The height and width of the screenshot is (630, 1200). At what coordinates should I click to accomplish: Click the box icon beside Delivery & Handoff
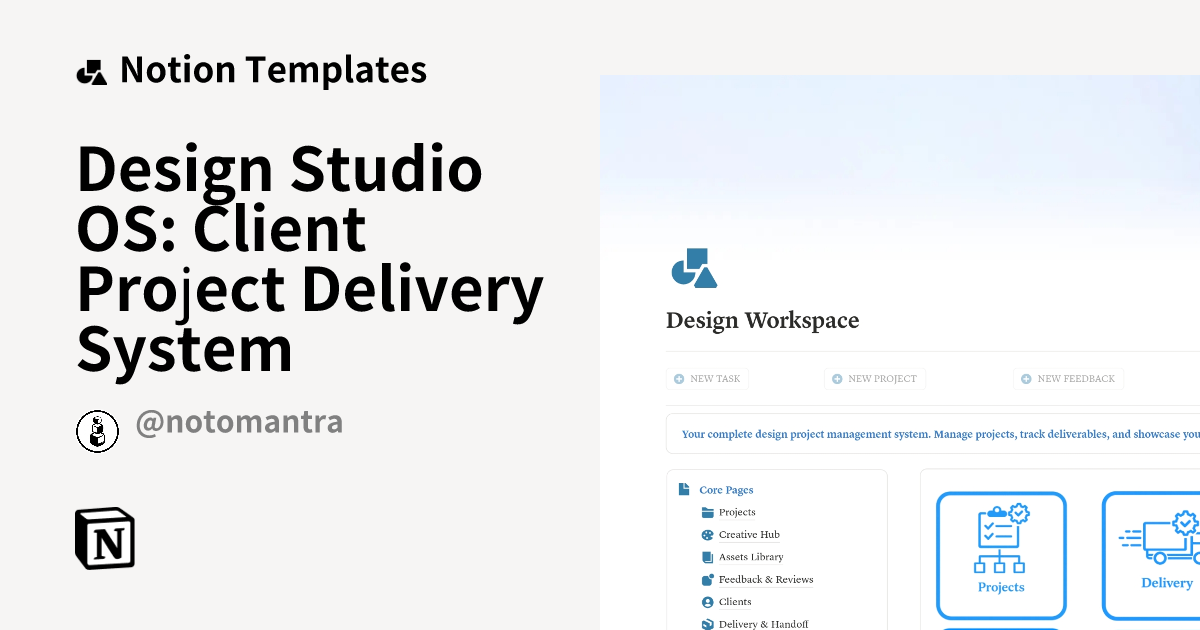708,624
